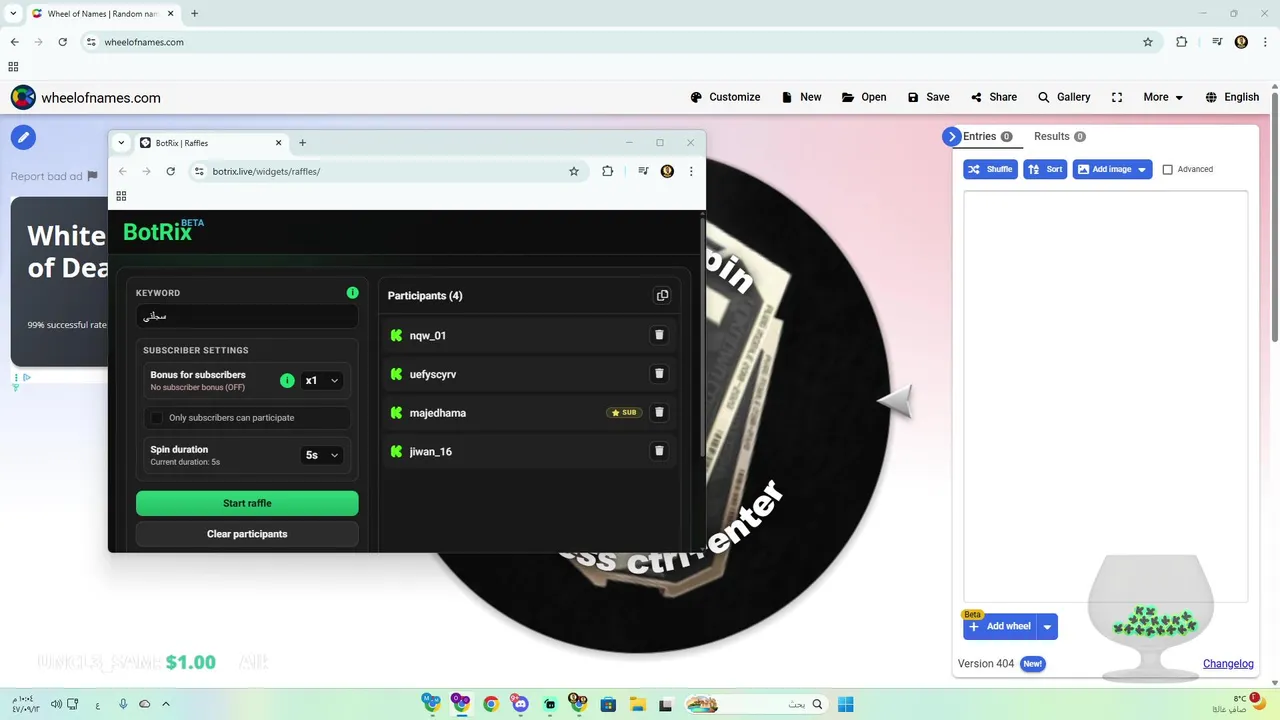Sort the wheel entries
This screenshot has height=720, width=1280.
1045,169
